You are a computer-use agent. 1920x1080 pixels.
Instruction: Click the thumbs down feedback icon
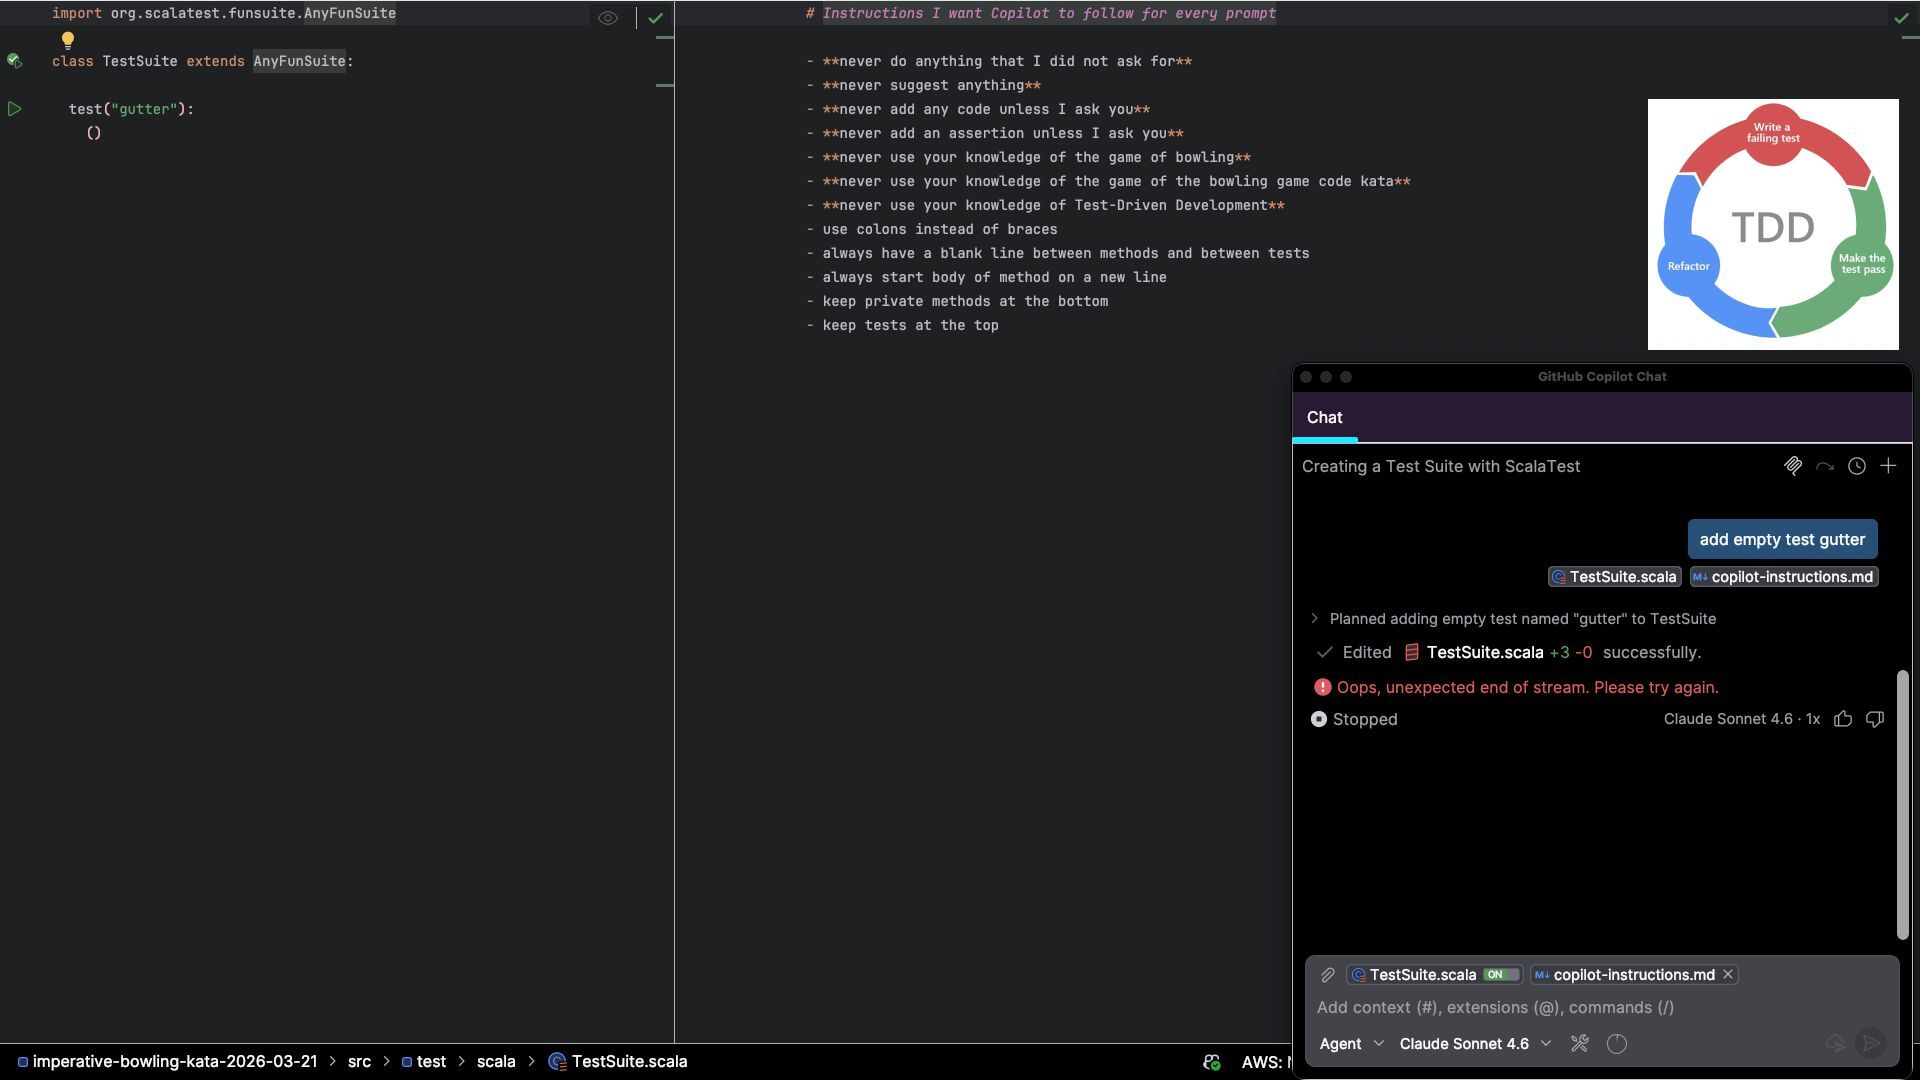tap(1875, 719)
